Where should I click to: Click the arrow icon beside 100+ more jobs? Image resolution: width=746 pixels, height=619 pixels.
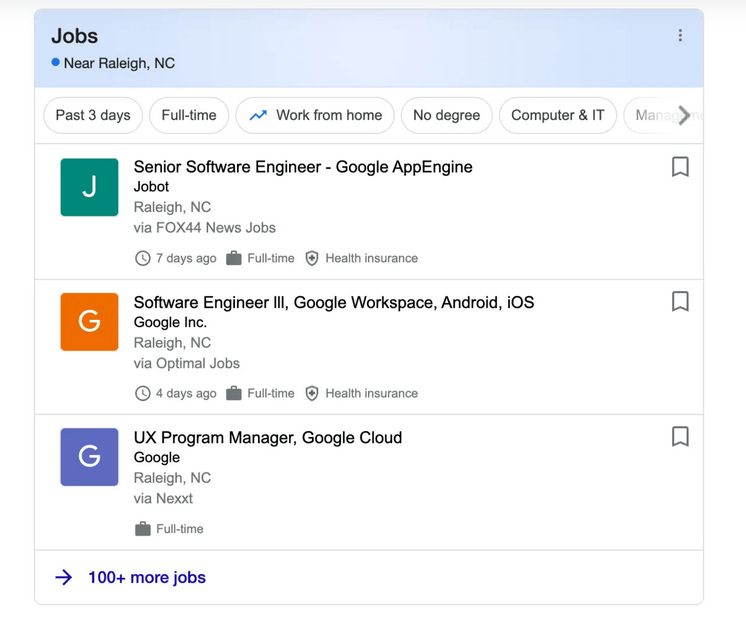point(64,578)
